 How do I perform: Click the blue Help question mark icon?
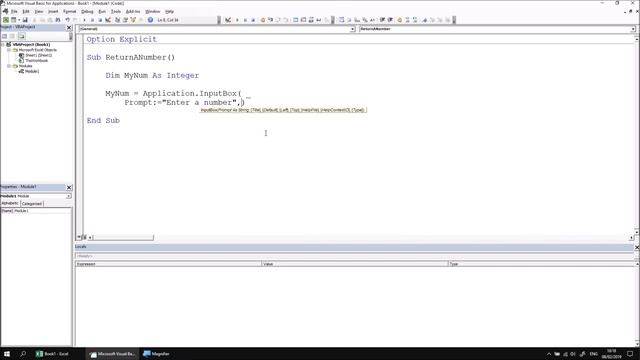(x=150, y=20)
